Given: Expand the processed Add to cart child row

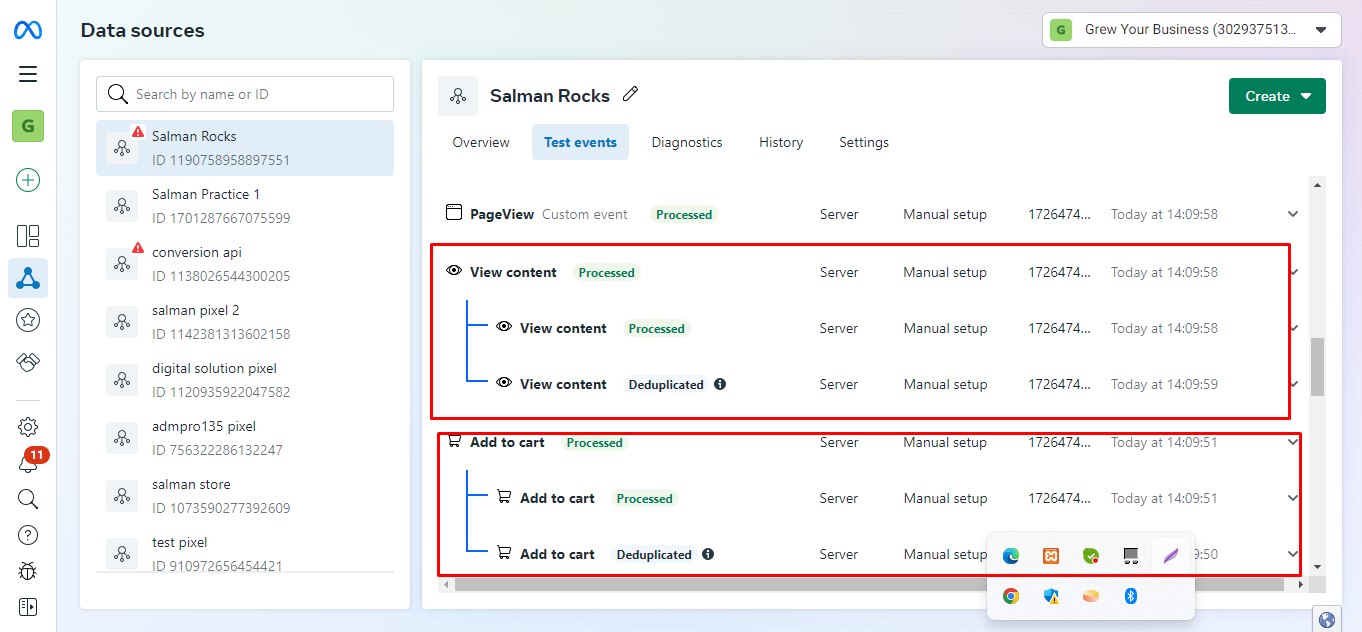Looking at the screenshot, I should [x=1293, y=498].
